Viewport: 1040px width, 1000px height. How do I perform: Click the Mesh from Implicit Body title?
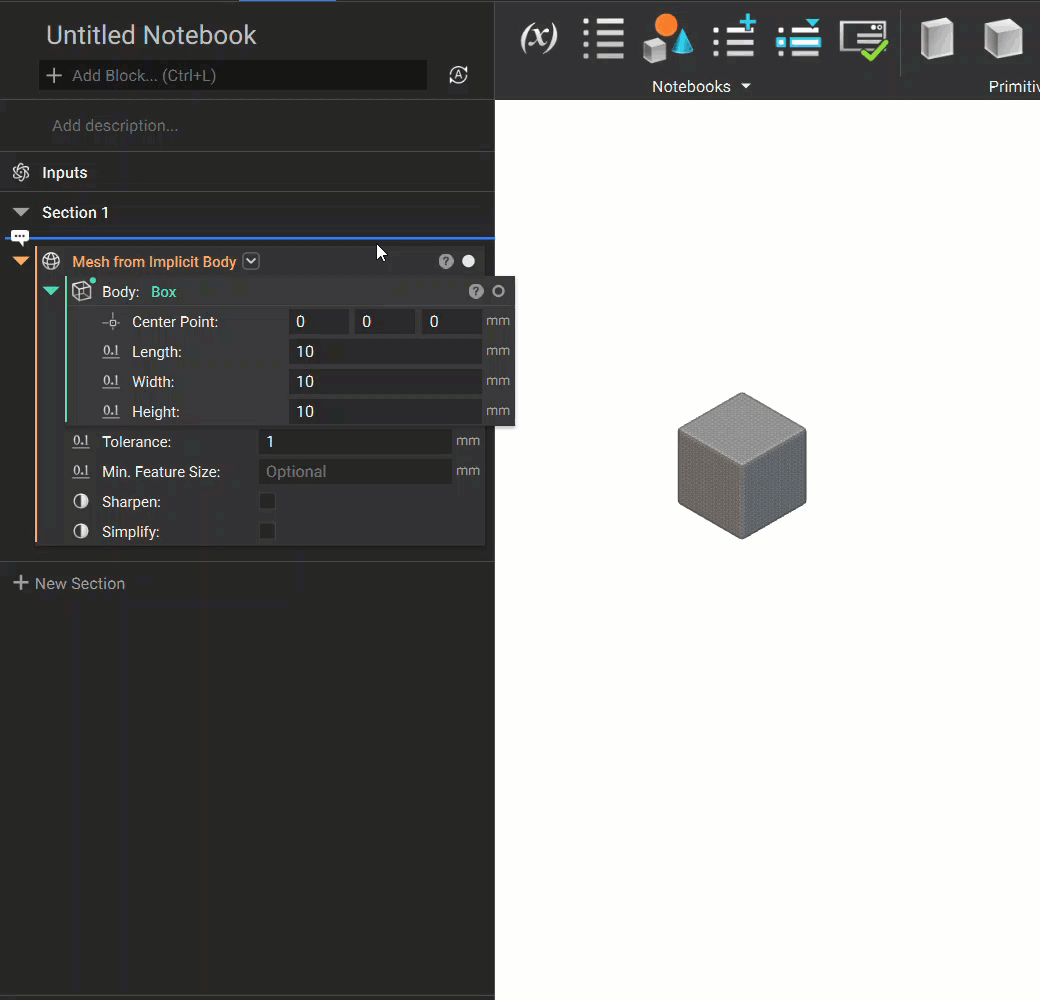tap(154, 262)
